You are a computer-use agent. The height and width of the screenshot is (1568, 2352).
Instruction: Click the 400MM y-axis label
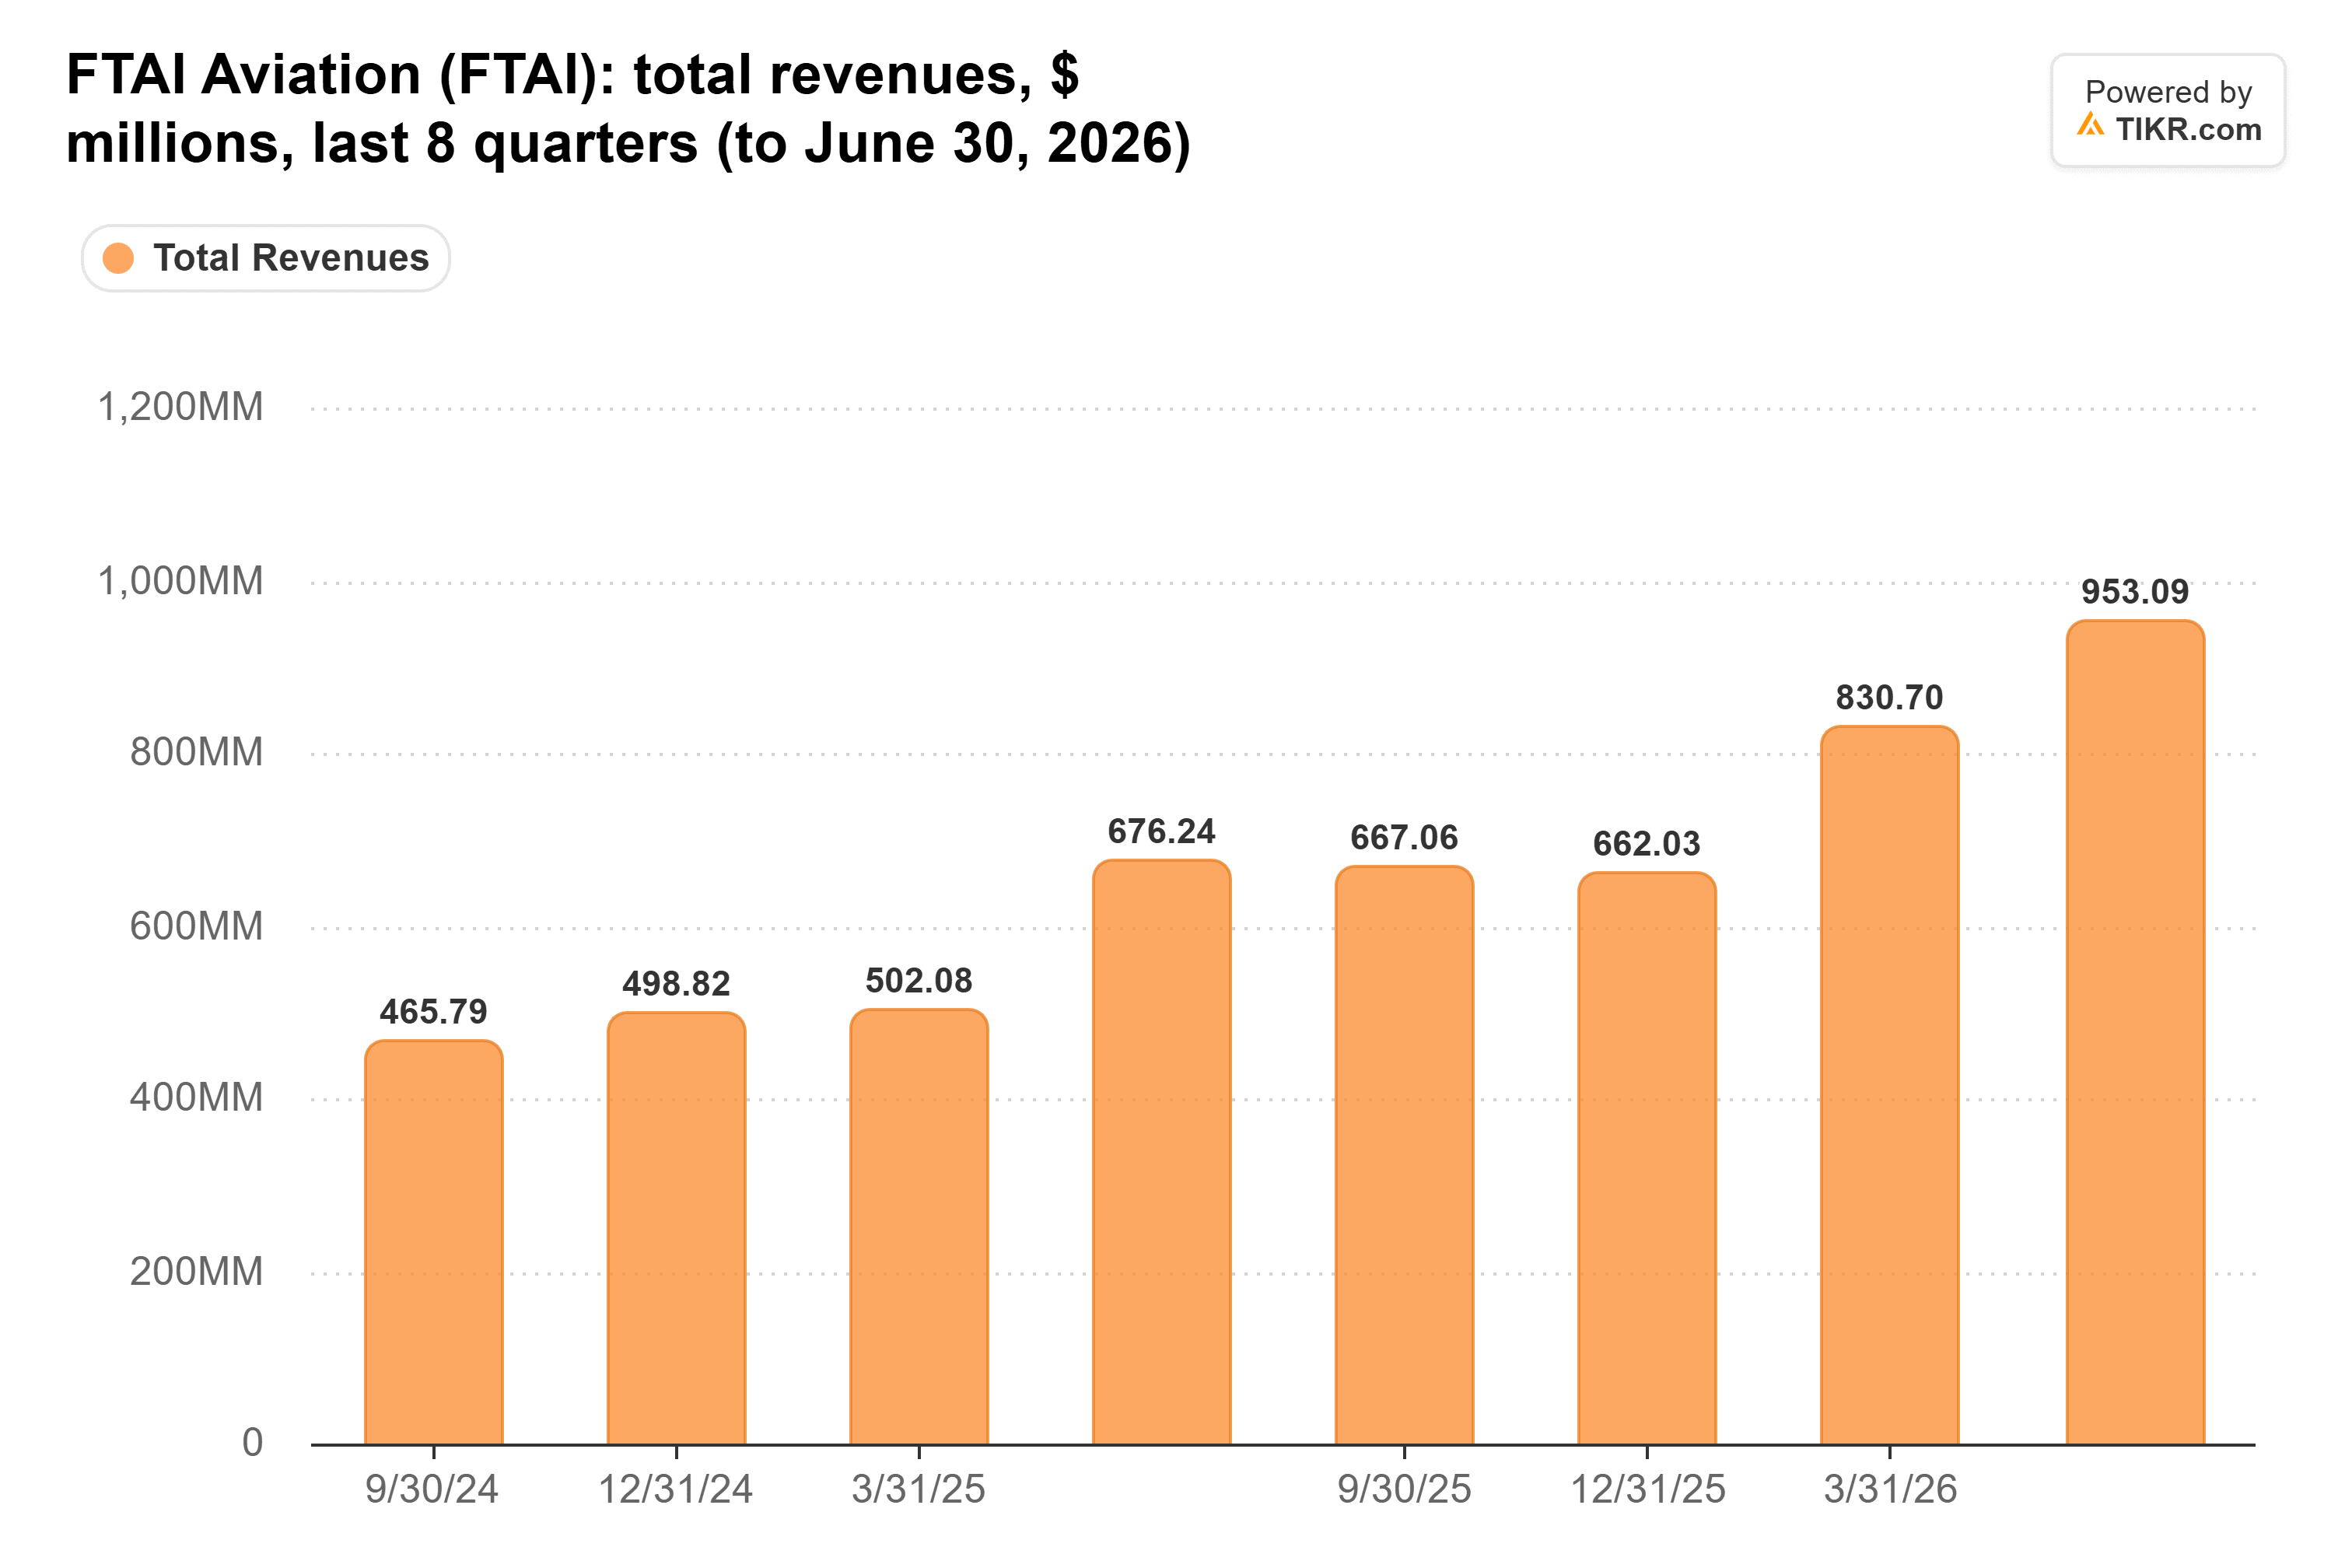(197, 1098)
